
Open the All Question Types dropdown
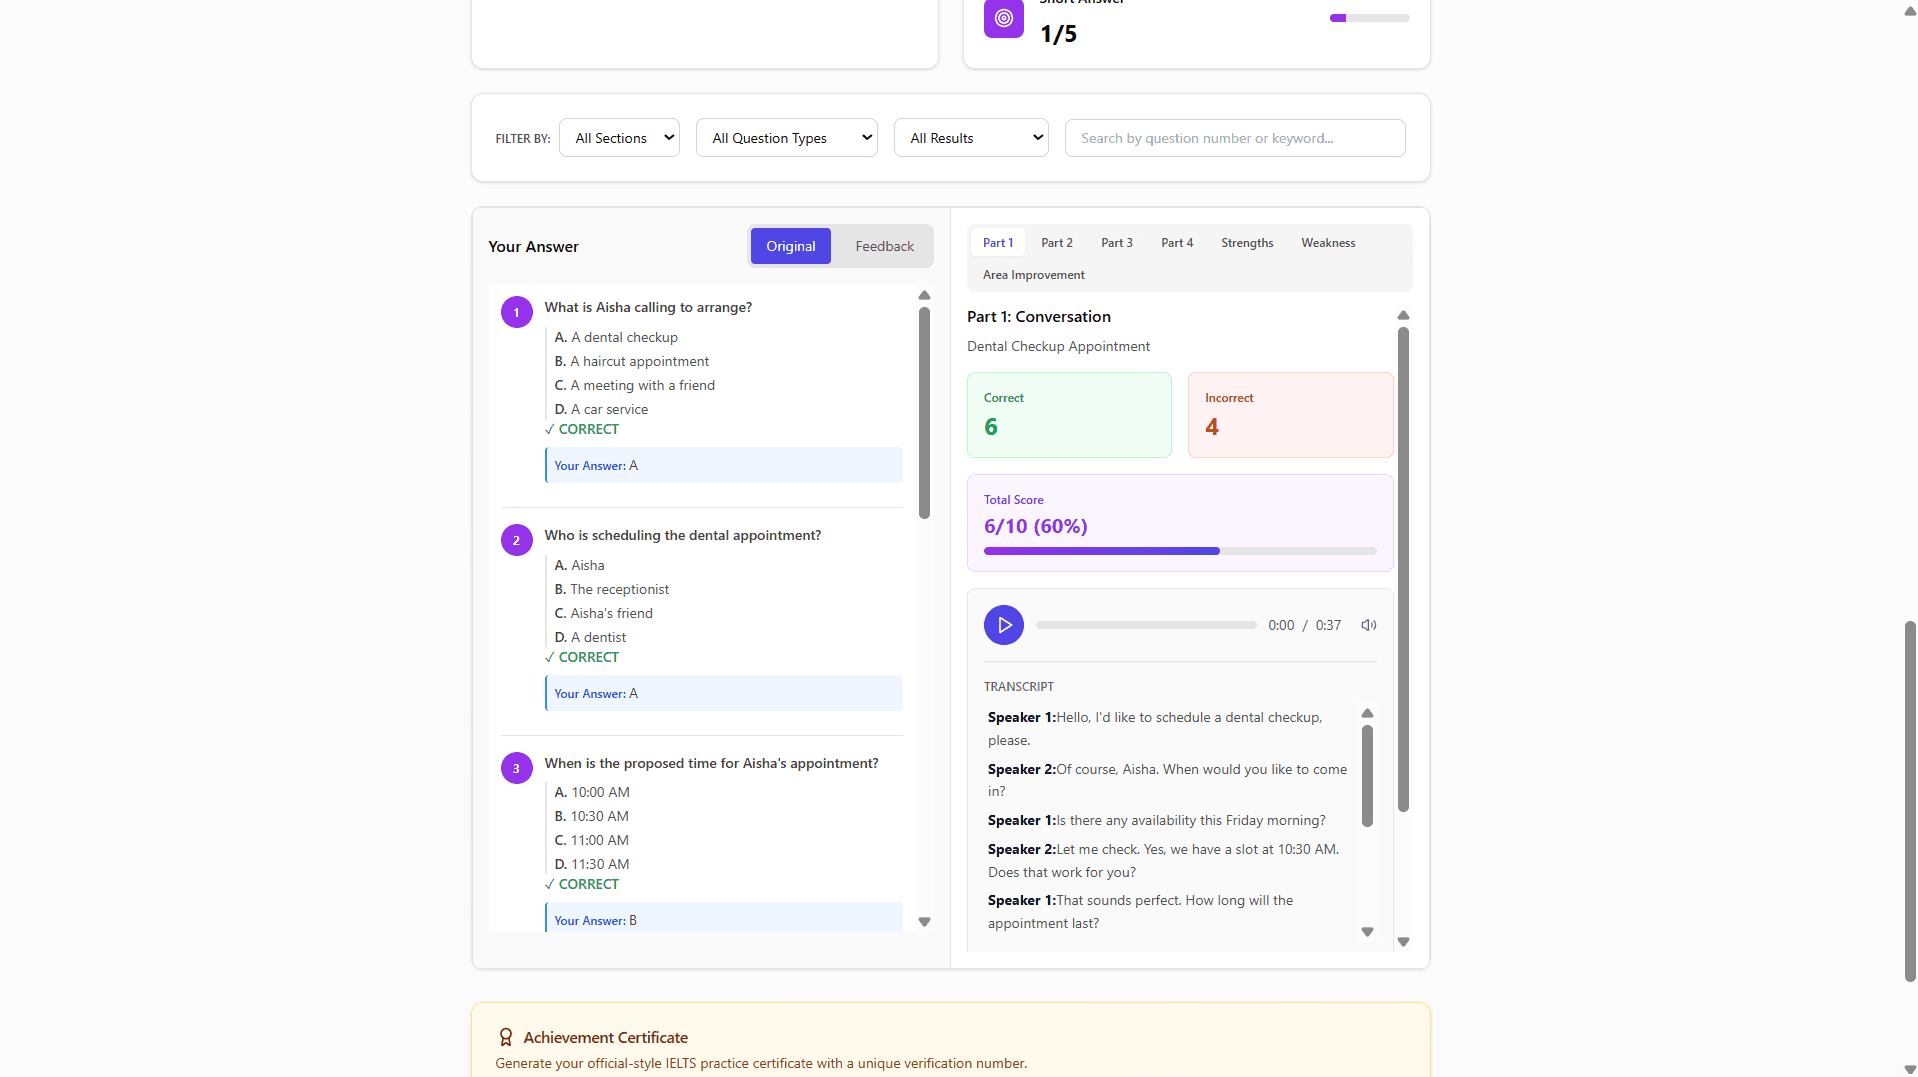(x=787, y=138)
